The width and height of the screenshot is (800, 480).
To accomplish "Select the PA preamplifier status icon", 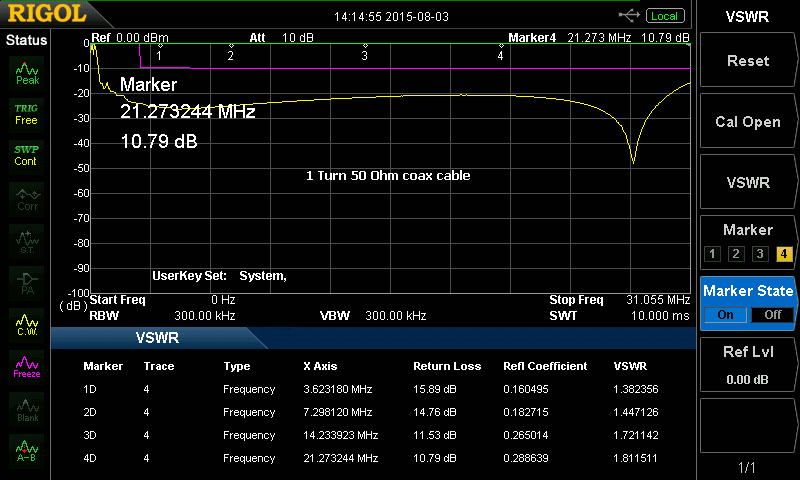I will coord(27,281).
